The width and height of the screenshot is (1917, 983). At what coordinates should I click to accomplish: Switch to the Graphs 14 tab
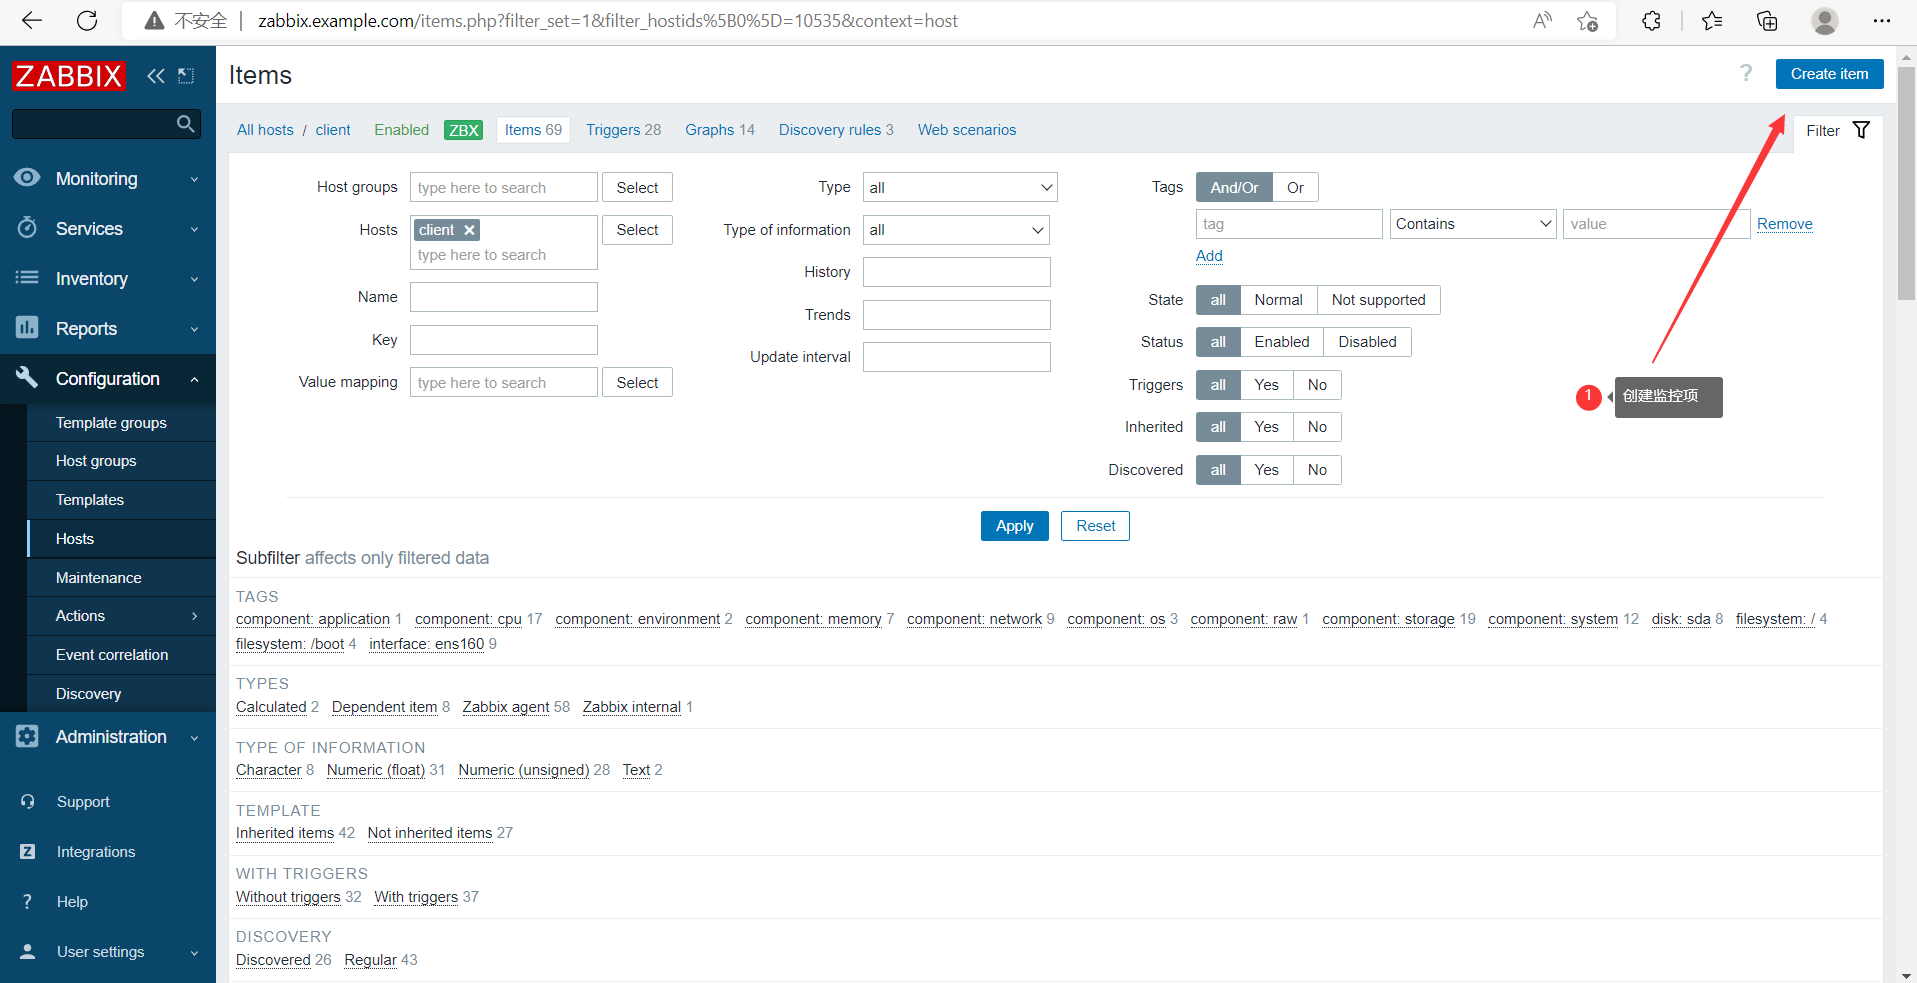[x=720, y=130]
